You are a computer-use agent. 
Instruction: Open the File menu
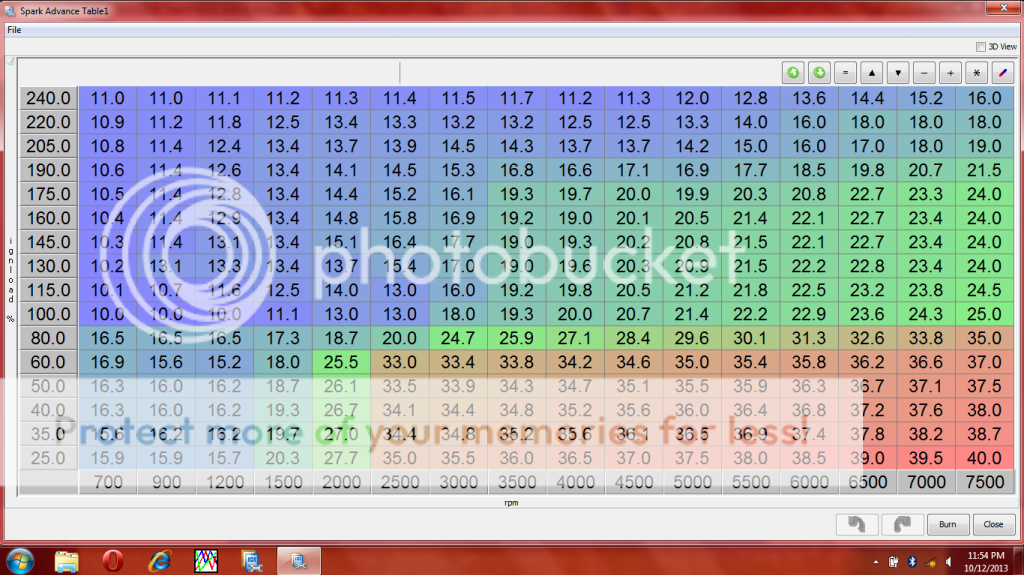point(14,30)
